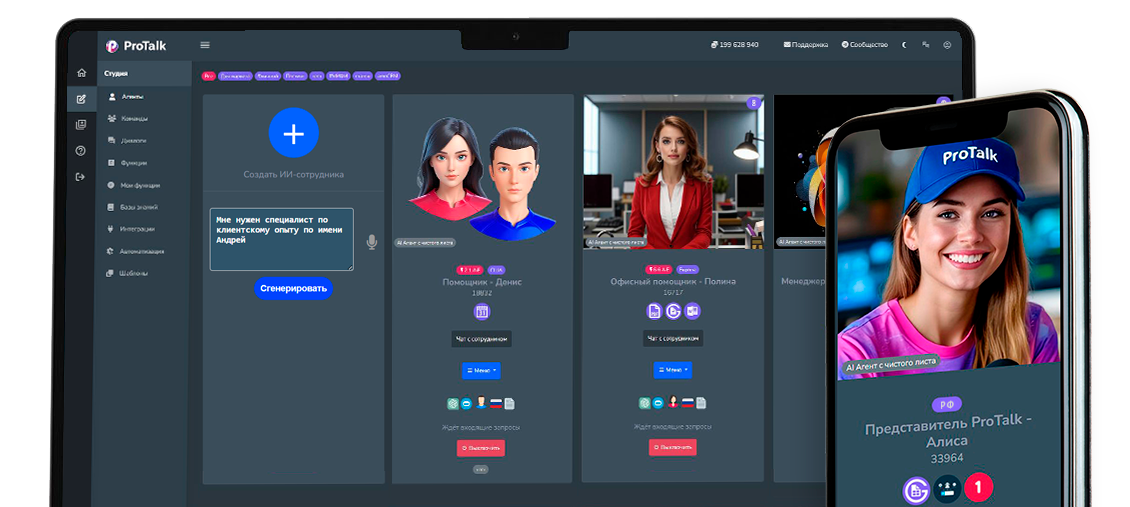Click the purple G icon on phone card
Image resolution: width=1130 pixels, height=507 pixels.
click(x=917, y=490)
